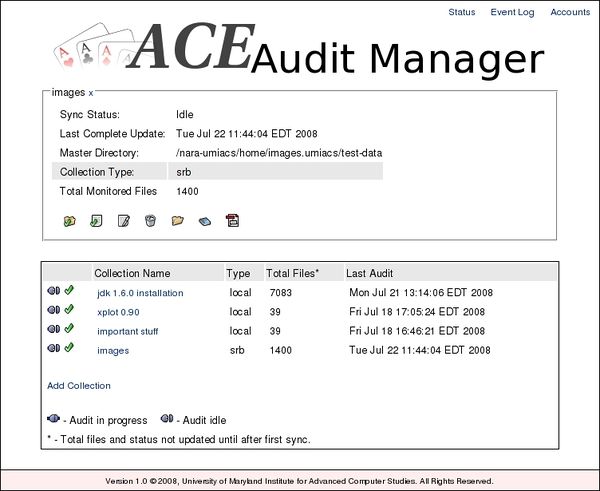The width and height of the screenshot is (600, 491).
Task: Click green checkmark beside images collection row
Action: point(69,349)
